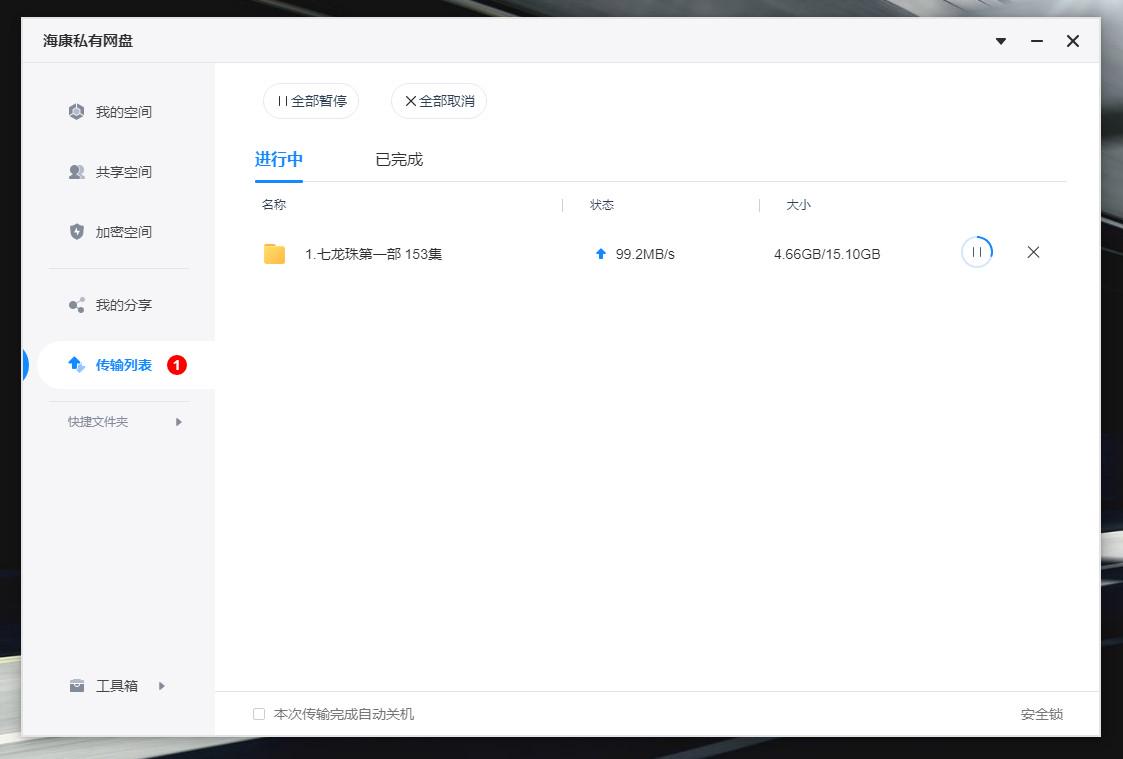Open the title bar dropdown arrow

tap(1000, 41)
